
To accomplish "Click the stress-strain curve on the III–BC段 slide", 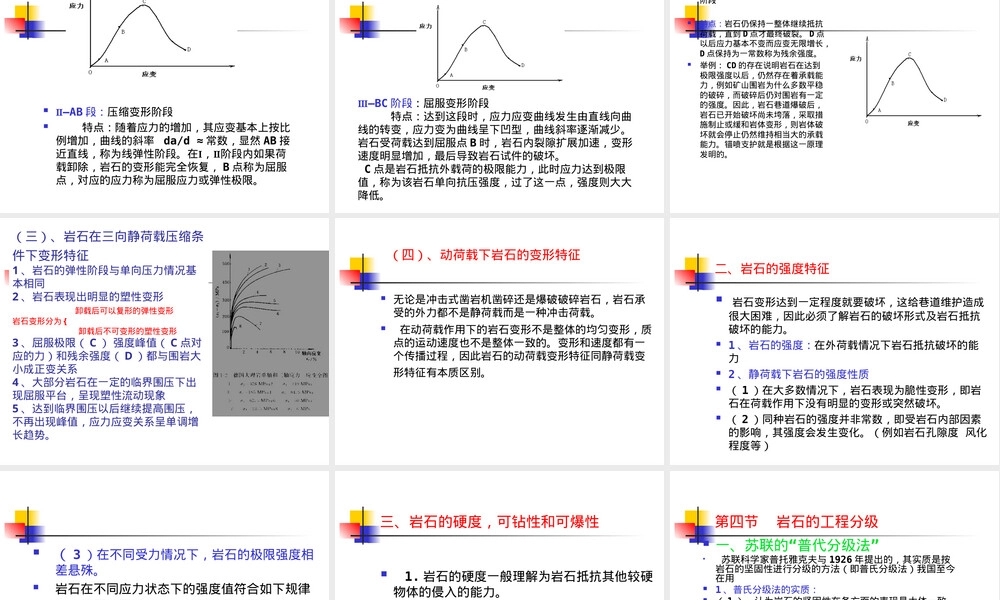I will coord(490,48).
